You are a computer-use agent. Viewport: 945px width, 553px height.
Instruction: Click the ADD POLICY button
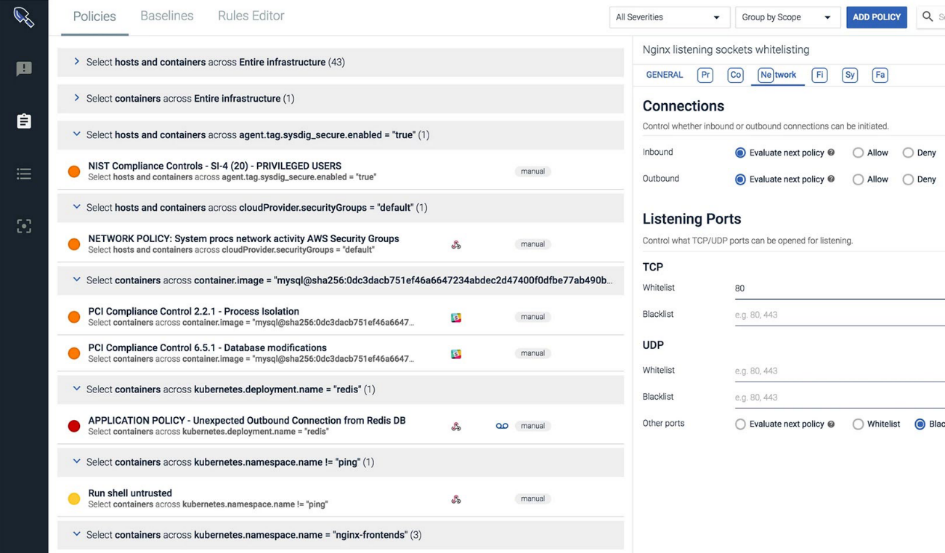point(876,18)
